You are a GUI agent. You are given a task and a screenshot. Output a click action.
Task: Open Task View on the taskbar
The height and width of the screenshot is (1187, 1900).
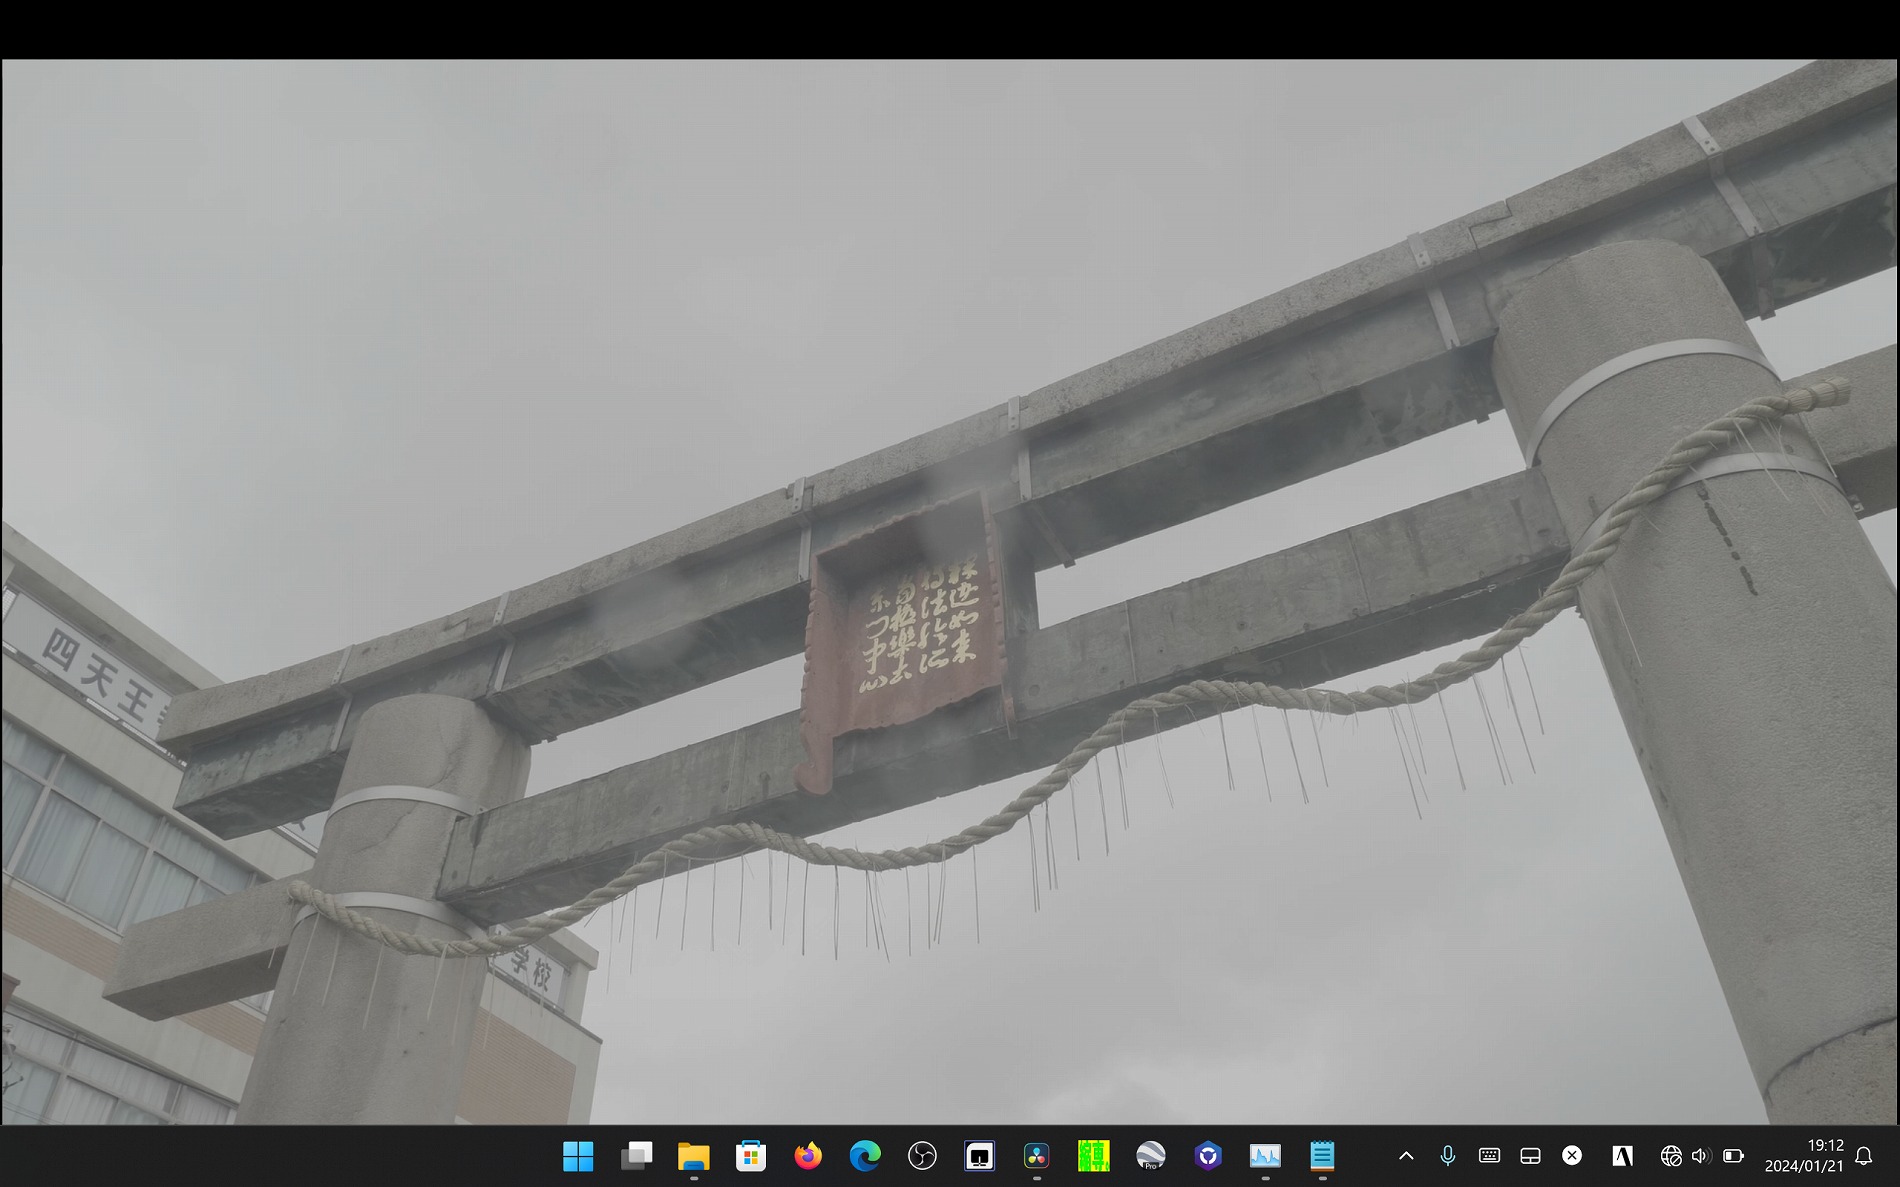(636, 1156)
